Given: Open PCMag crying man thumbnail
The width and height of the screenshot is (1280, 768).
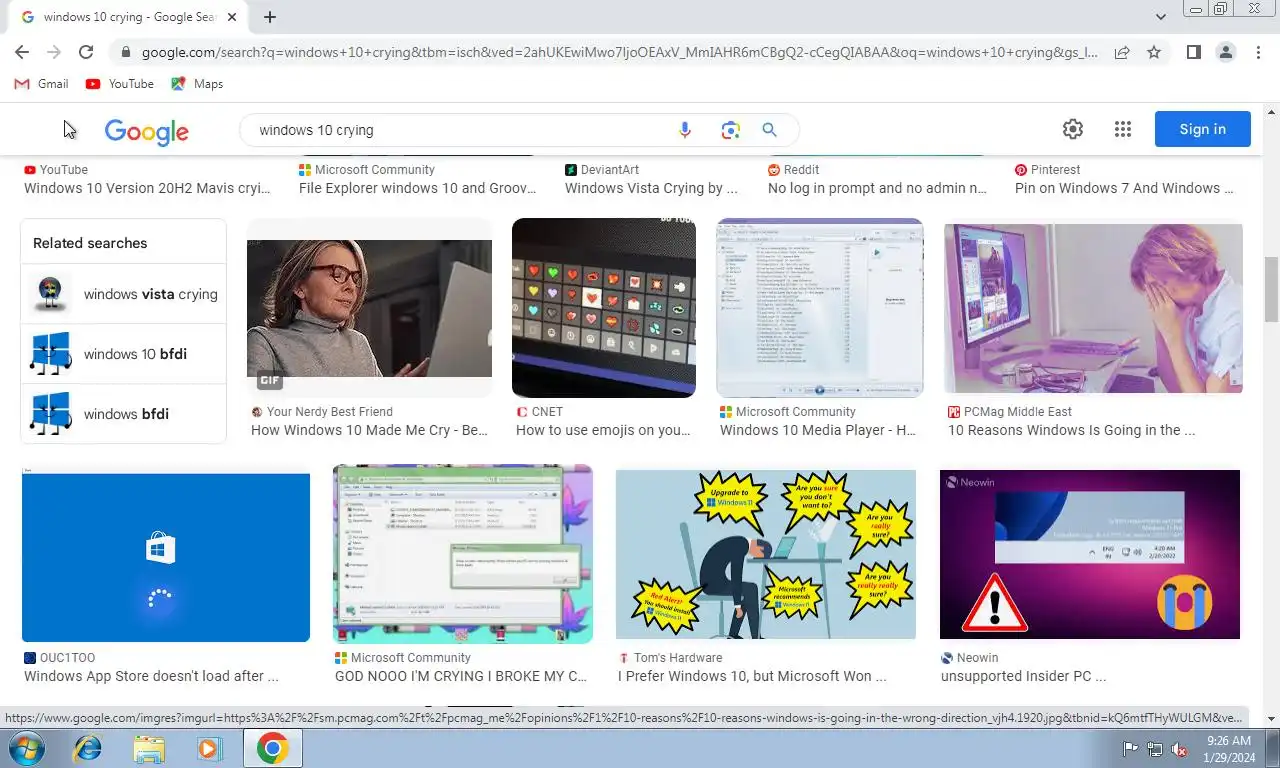Looking at the screenshot, I should (1093, 308).
